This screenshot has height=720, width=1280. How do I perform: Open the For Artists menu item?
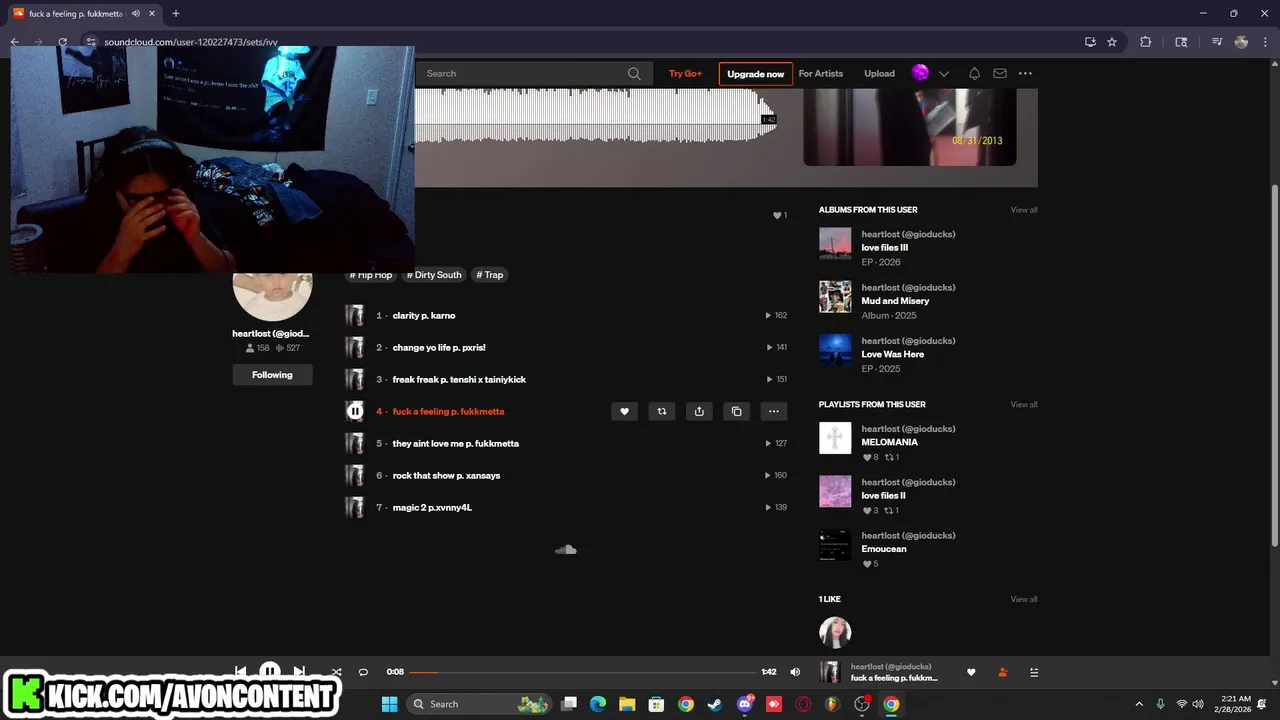(820, 73)
